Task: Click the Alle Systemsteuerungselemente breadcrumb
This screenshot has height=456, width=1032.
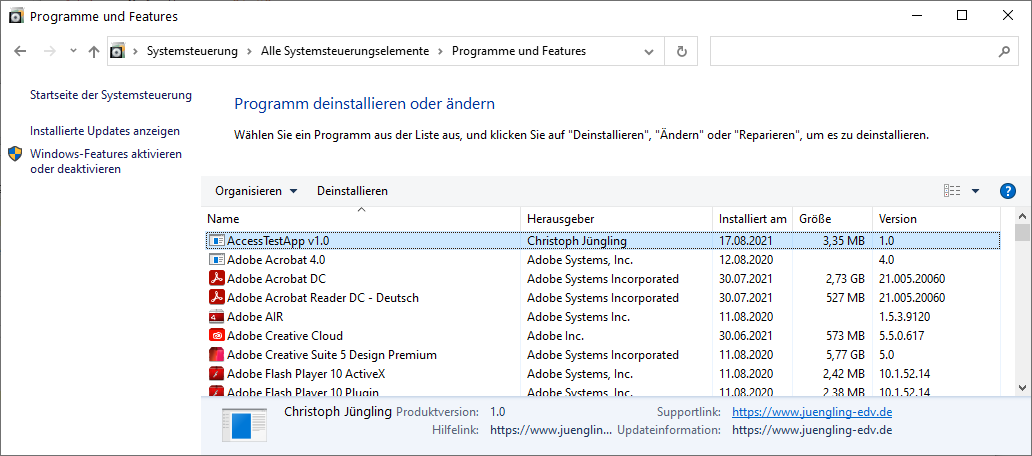Action: click(345, 51)
